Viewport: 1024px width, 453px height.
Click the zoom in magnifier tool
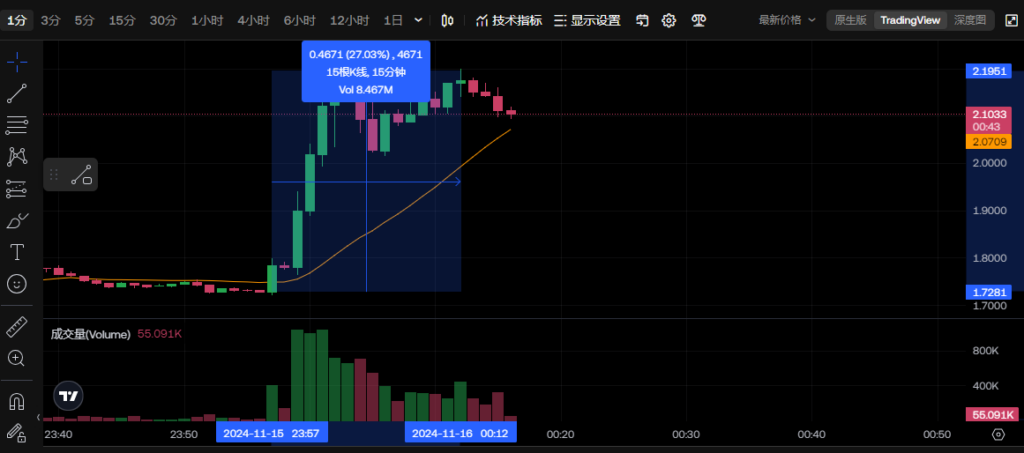point(17,357)
